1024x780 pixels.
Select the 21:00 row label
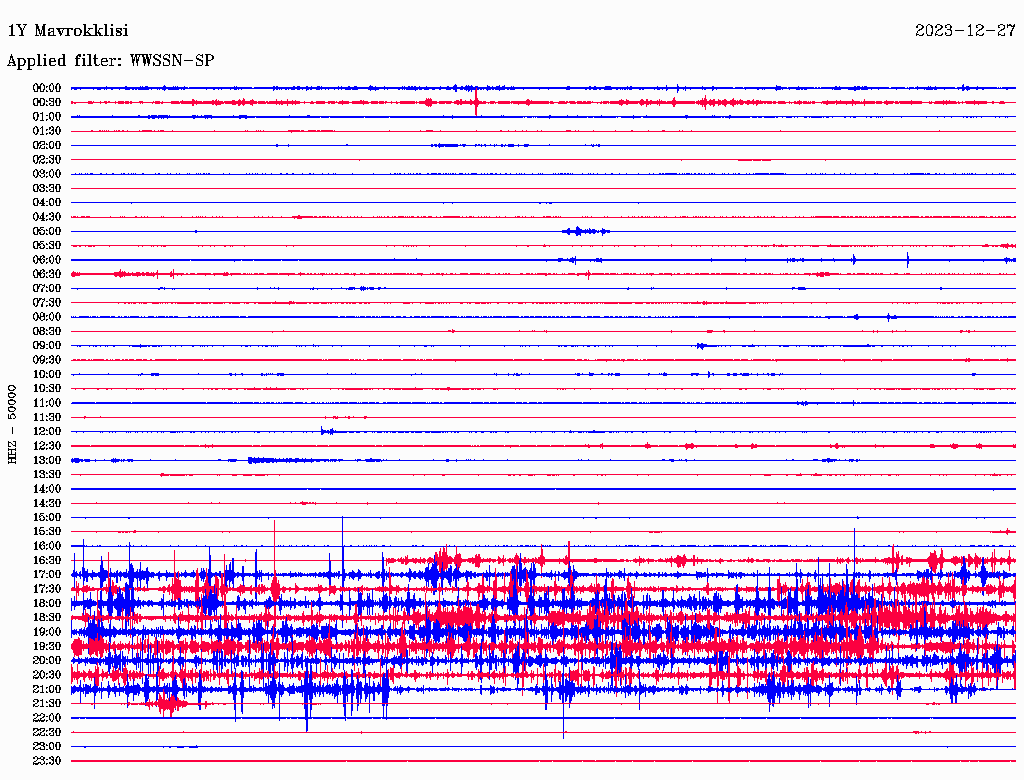click(47, 690)
